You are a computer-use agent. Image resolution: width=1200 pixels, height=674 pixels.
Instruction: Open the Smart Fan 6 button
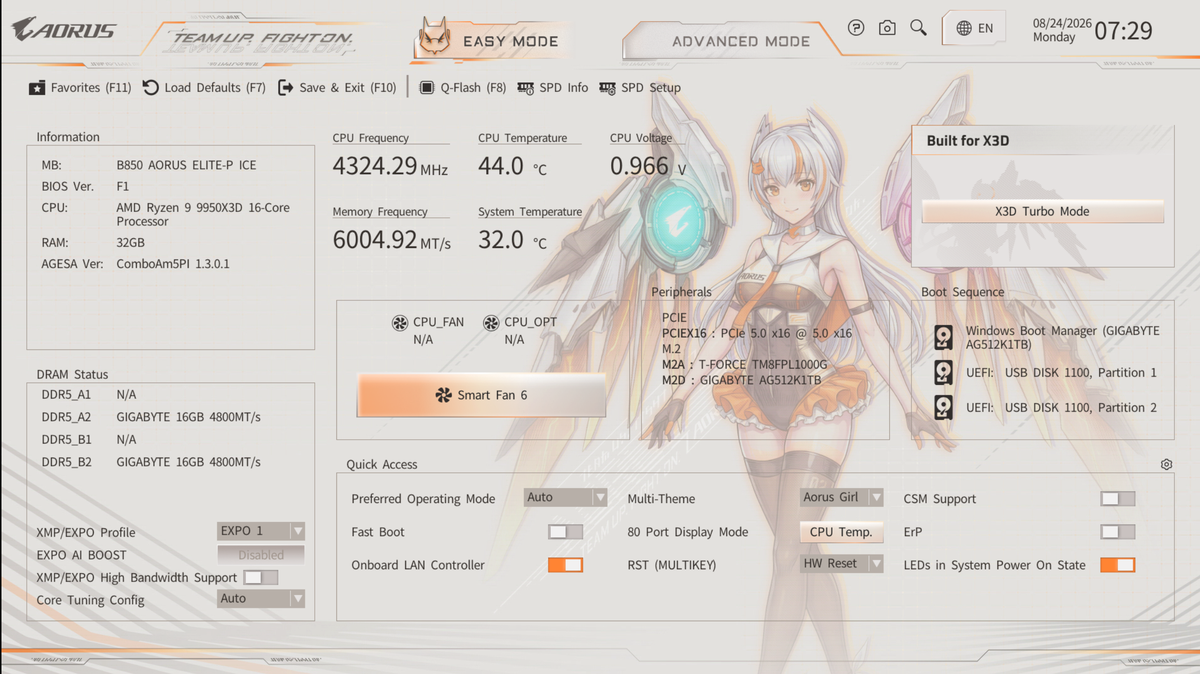point(481,395)
